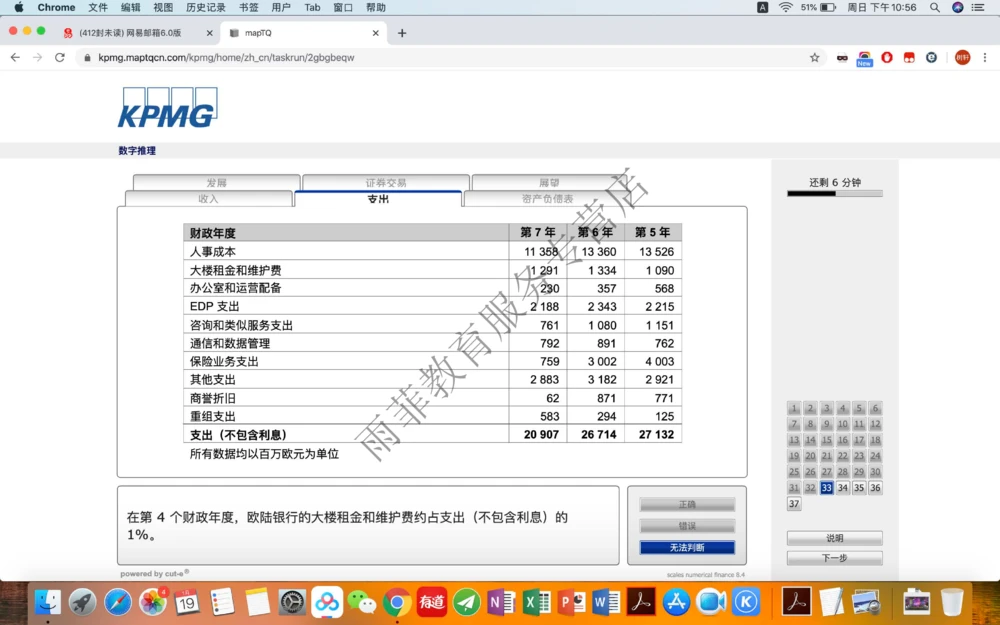Viewport: 1000px width, 625px height.
Task: Open Telegram from the Dock
Action: point(466,602)
